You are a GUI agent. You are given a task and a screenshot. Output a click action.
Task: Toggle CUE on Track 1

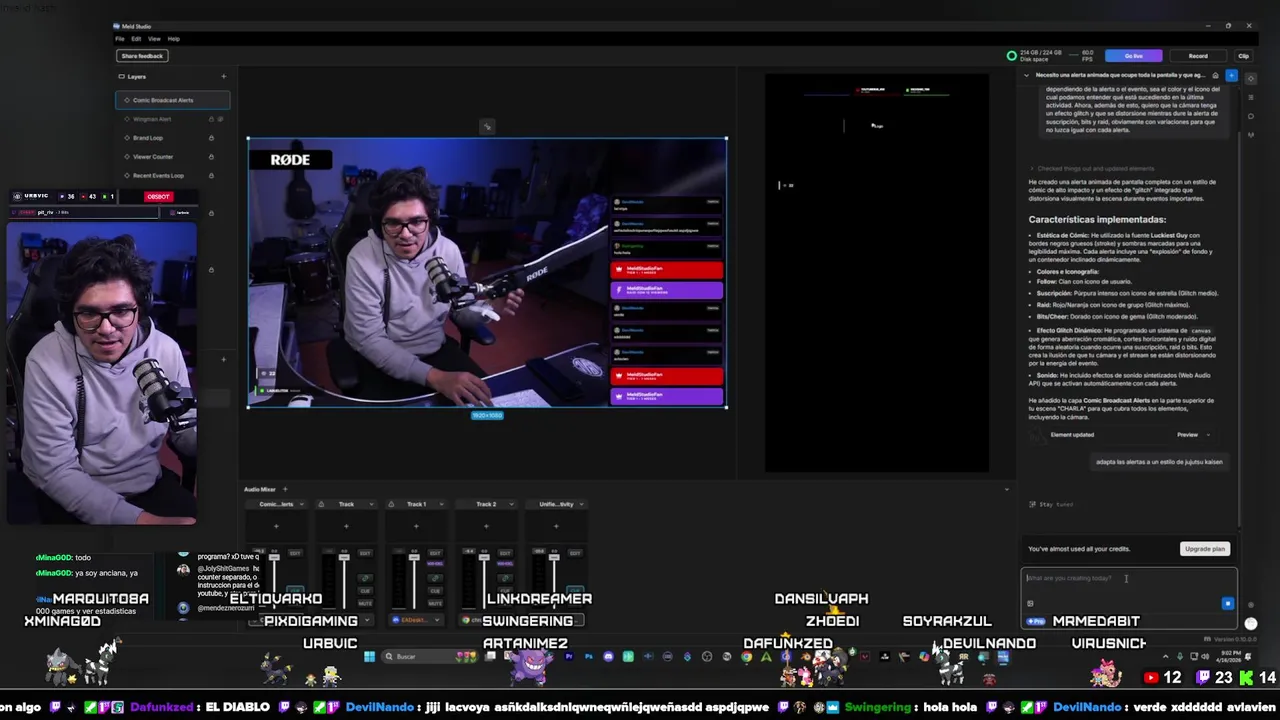pyautogui.click(x=435, y=591)
